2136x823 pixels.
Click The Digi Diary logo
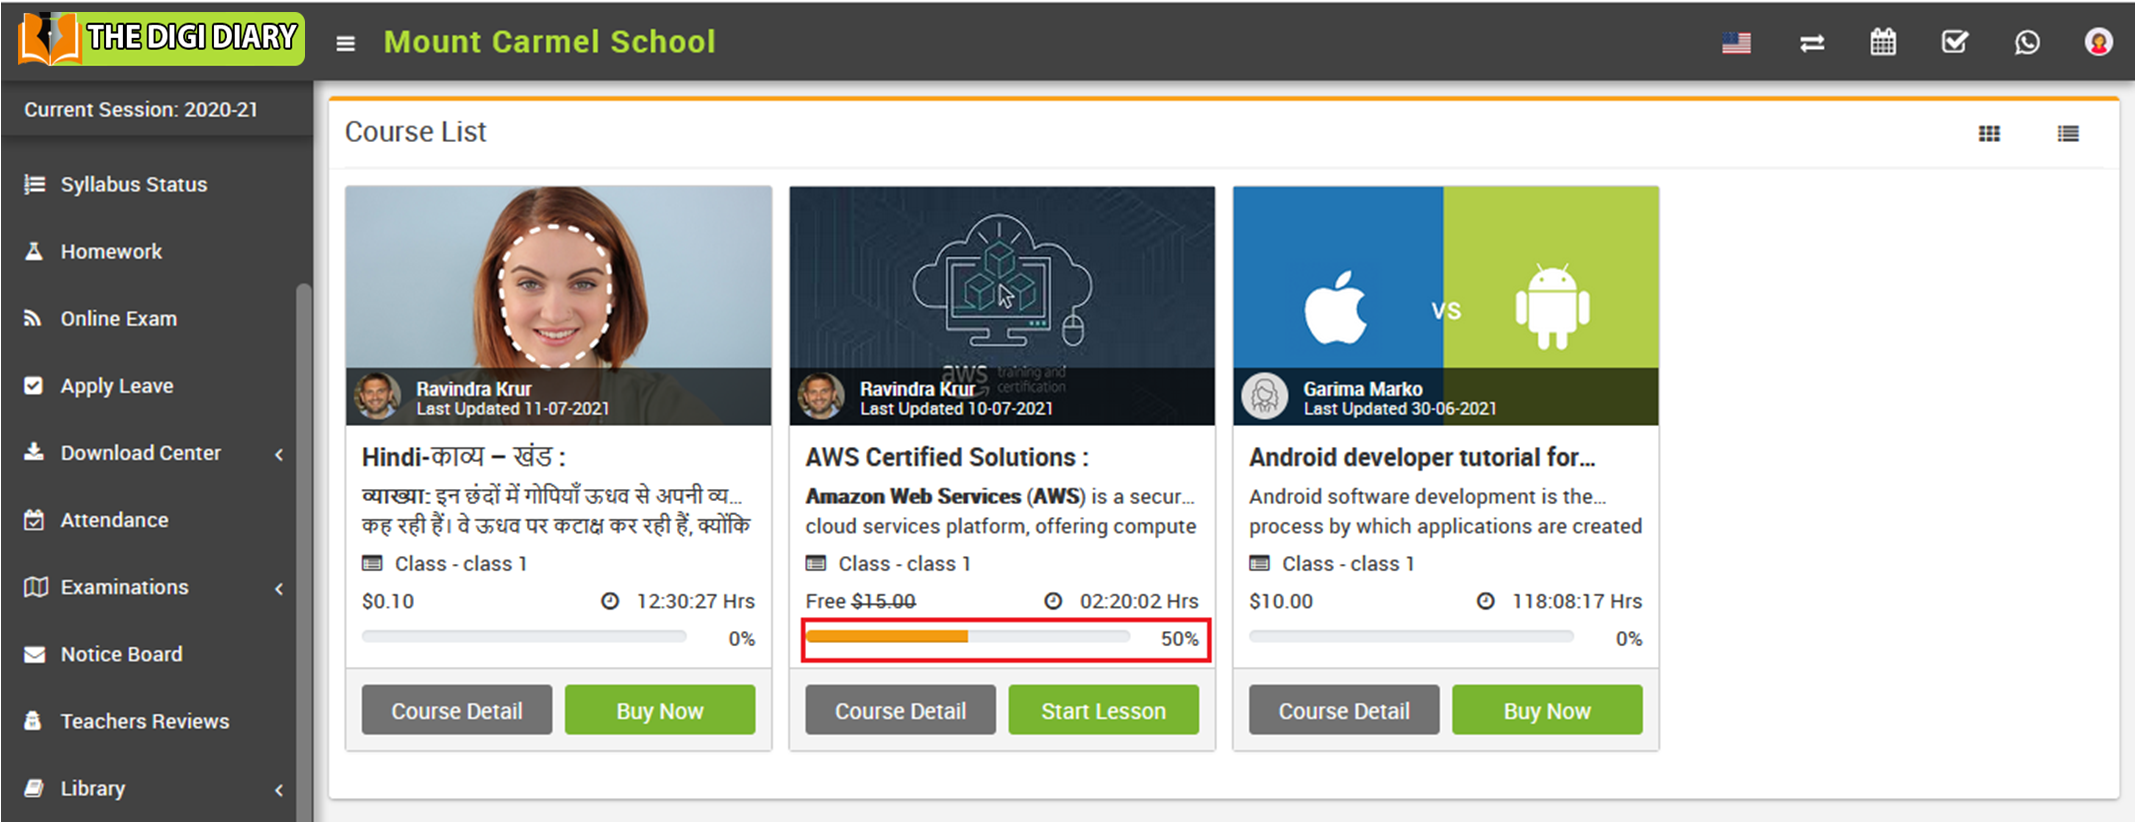[x=161, y=39]
